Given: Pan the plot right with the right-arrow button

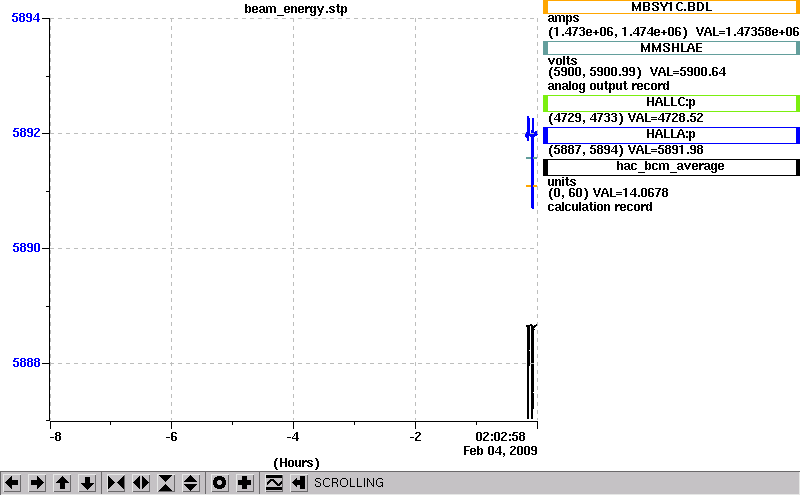Looking at the screenshot, I should click(37, 483).
